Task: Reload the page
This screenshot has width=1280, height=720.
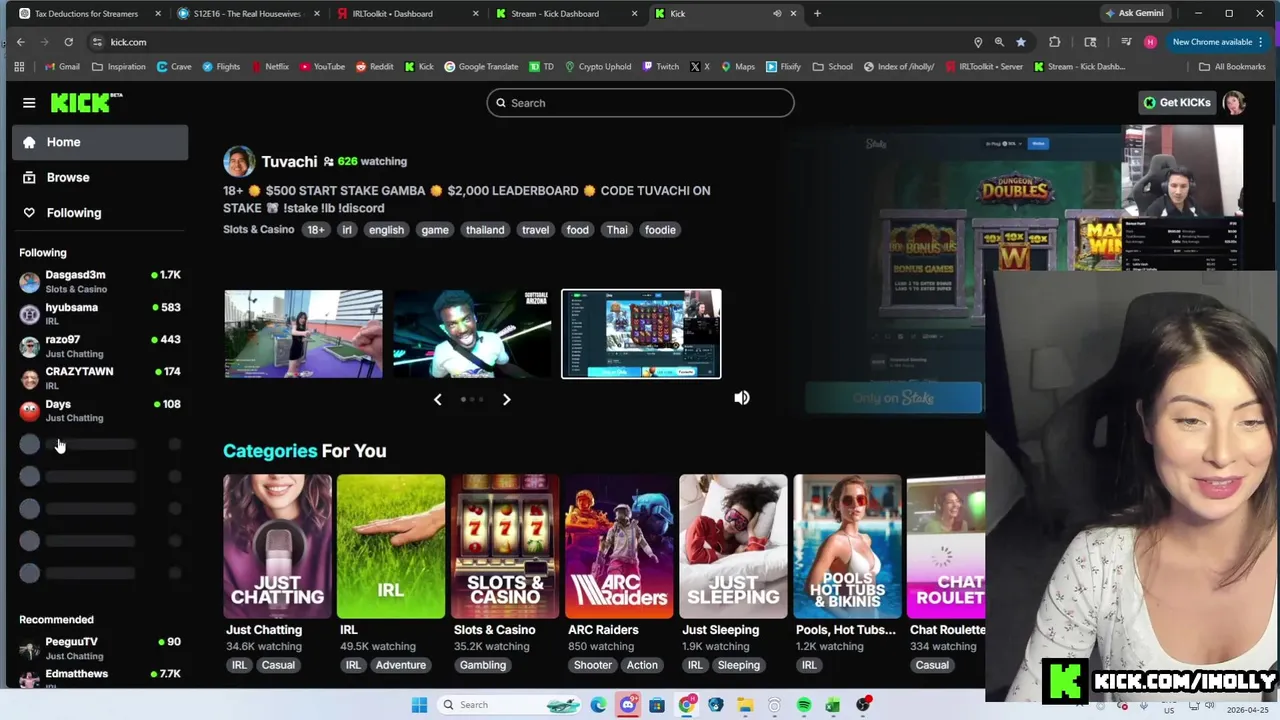Action: 68,42
